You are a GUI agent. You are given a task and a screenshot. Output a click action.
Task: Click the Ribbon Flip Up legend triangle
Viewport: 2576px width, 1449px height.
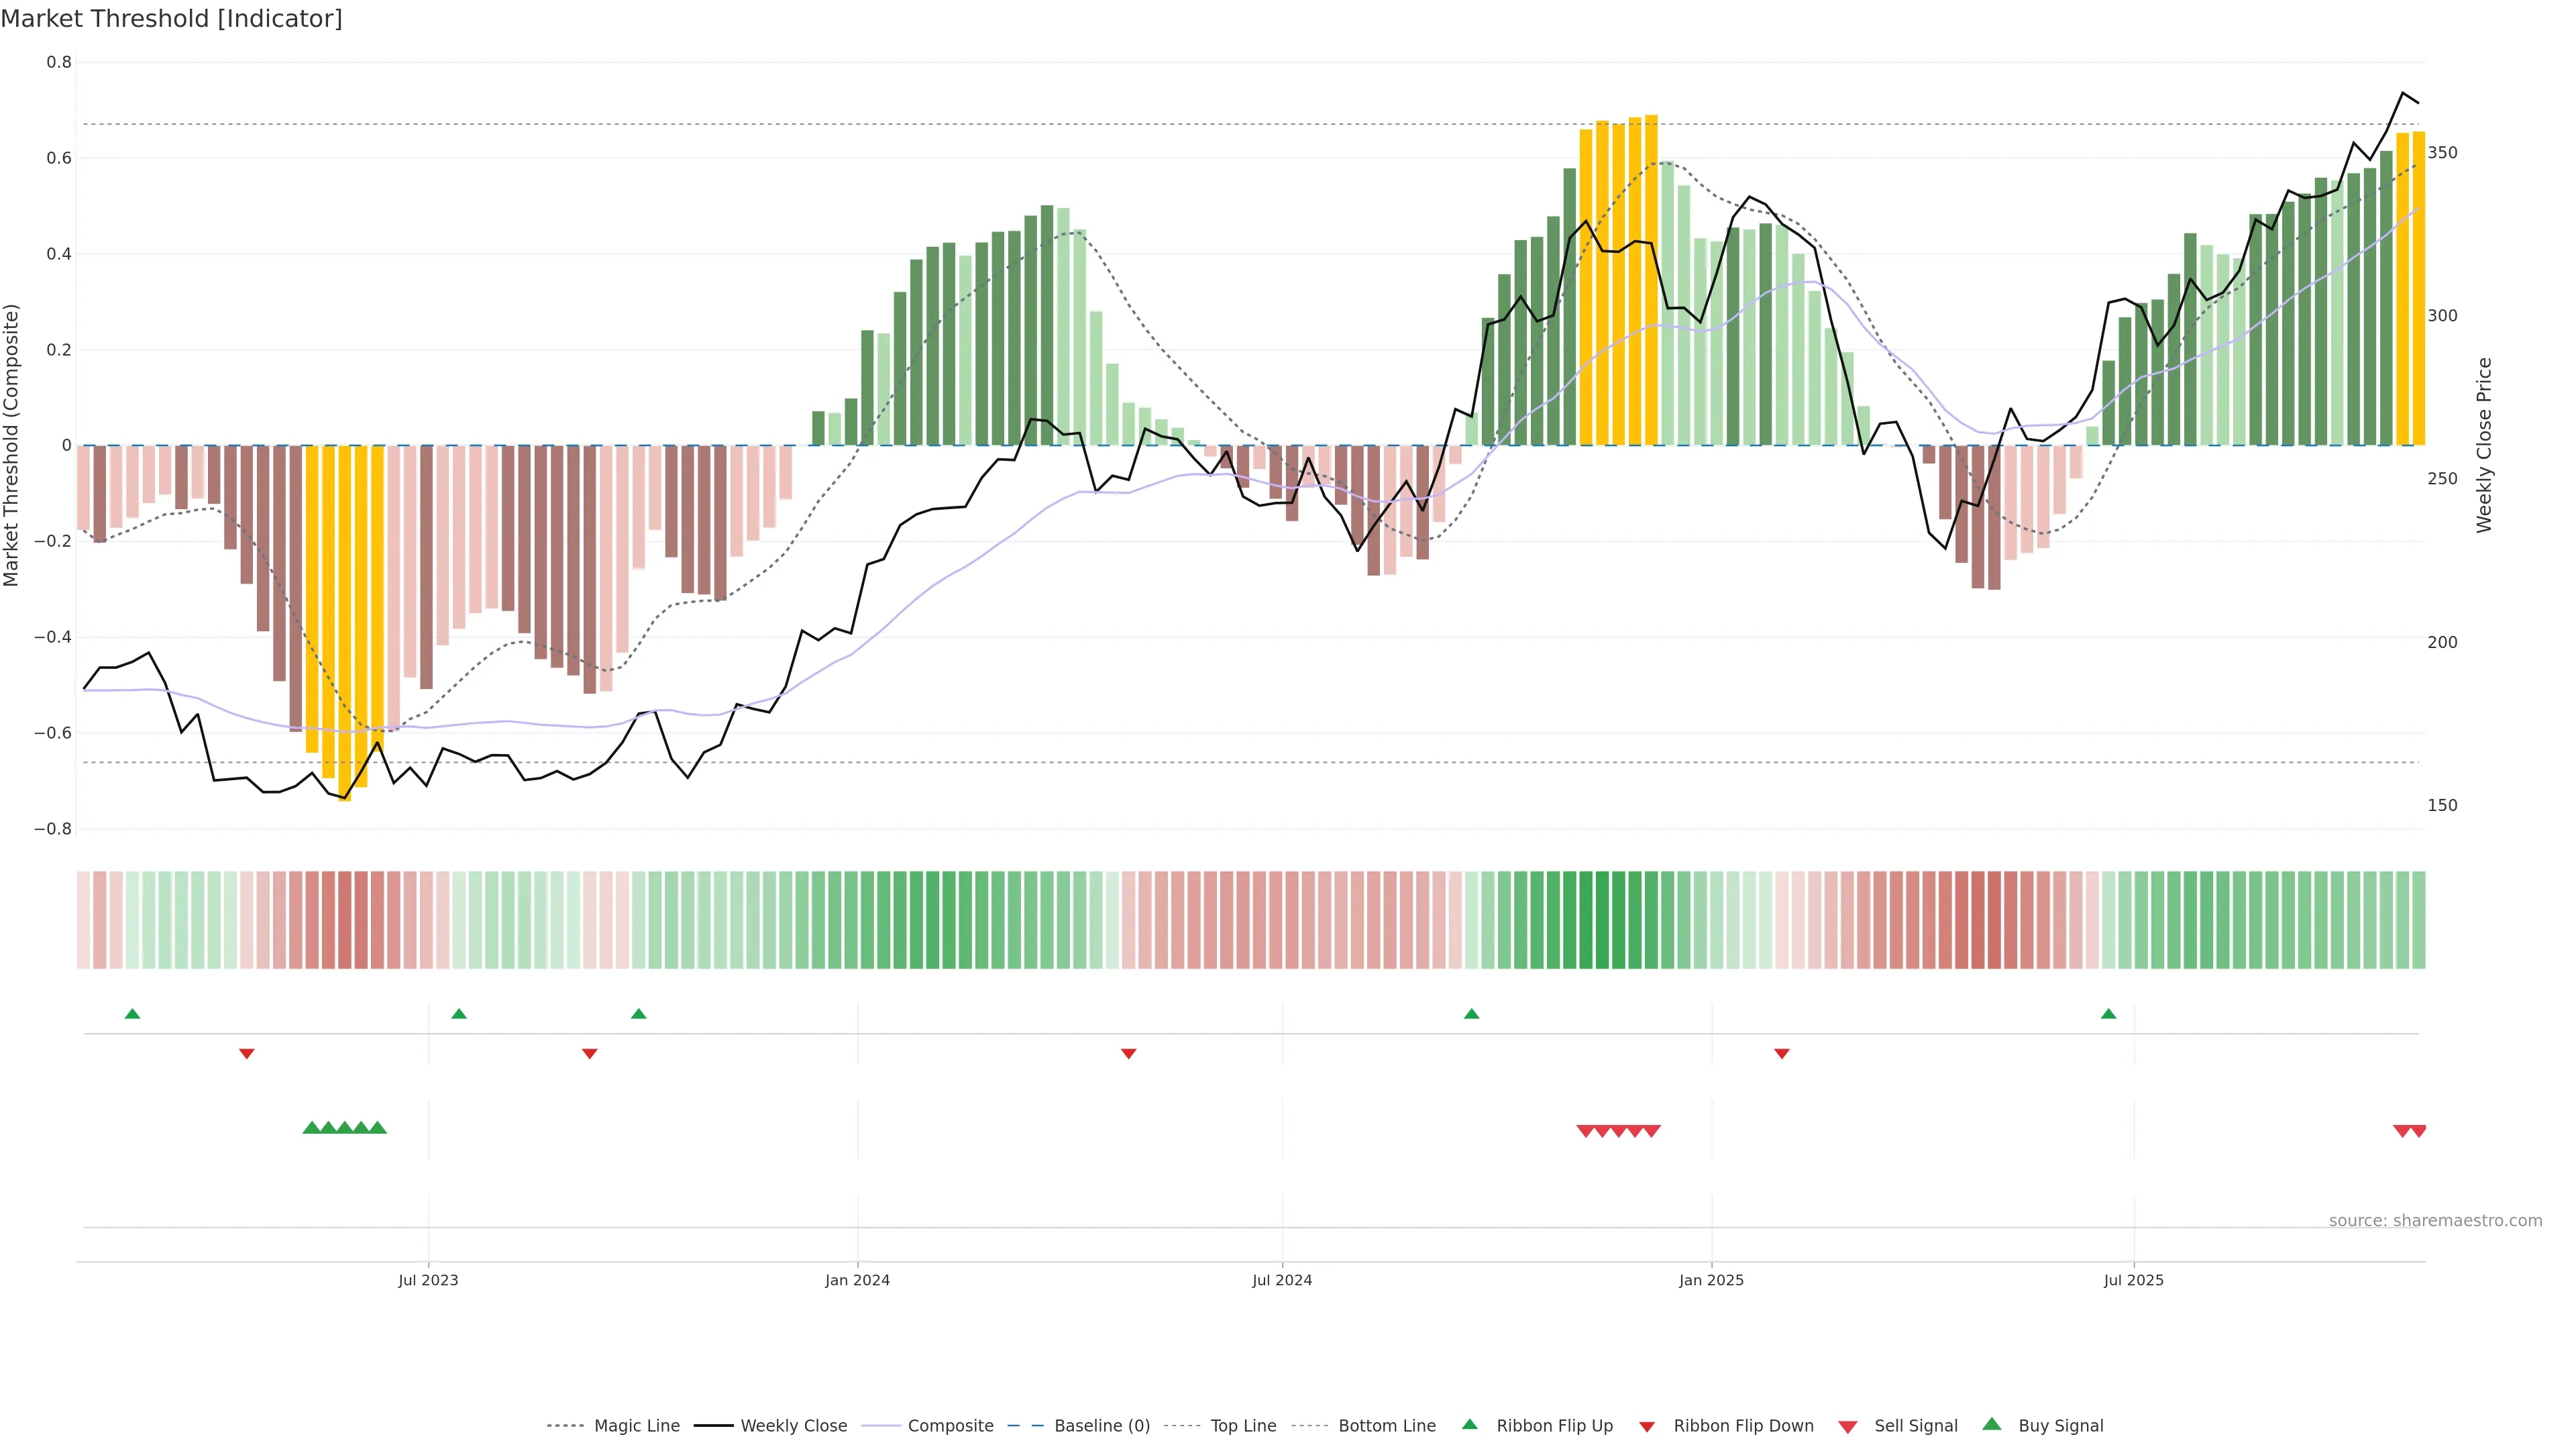[1469, 1424]
